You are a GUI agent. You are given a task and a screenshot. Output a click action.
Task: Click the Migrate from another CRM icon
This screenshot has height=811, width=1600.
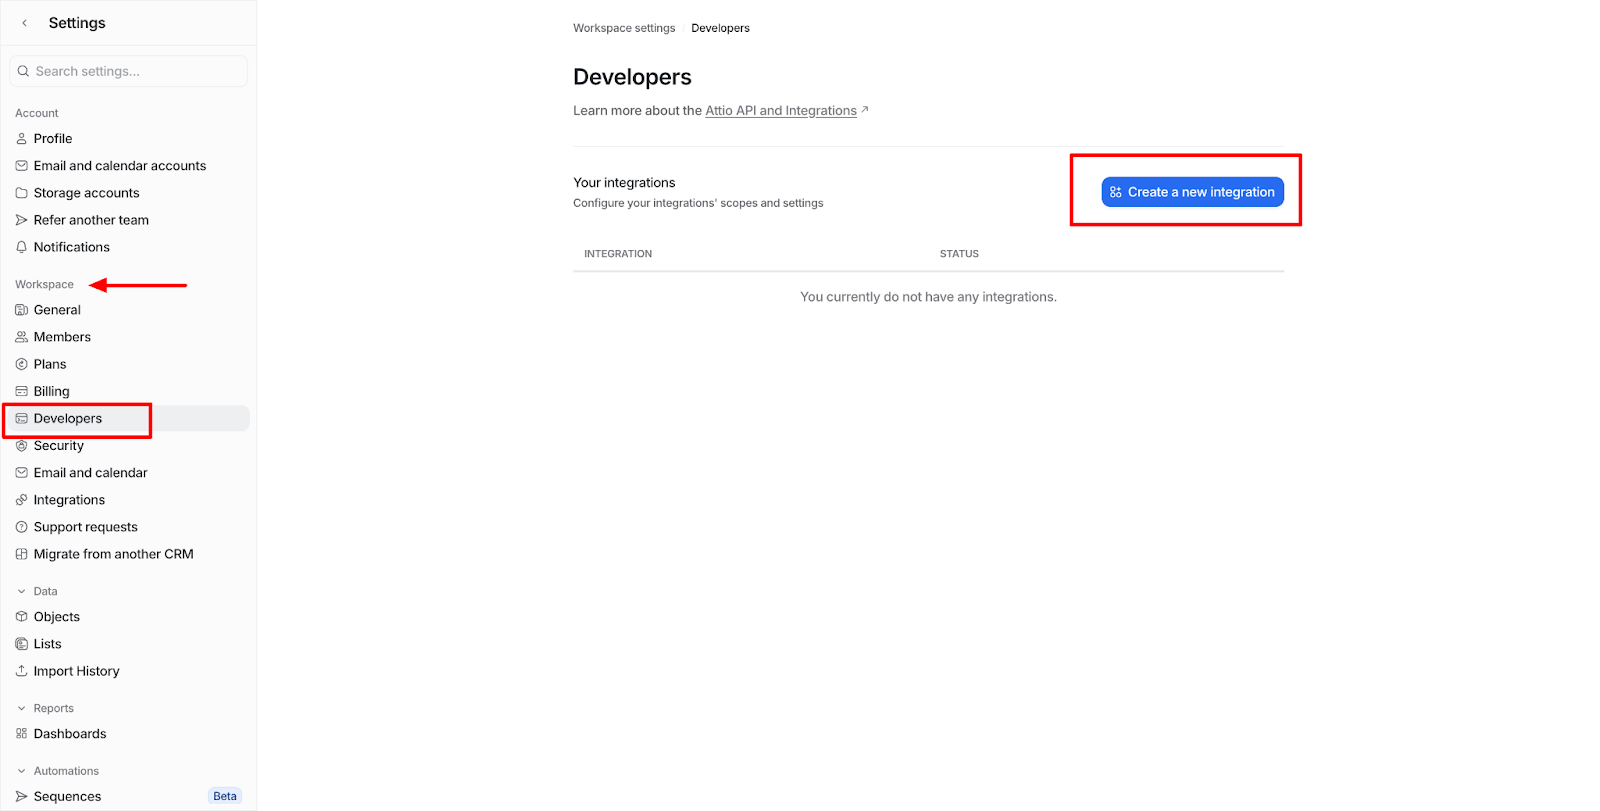tap(21, 554)
